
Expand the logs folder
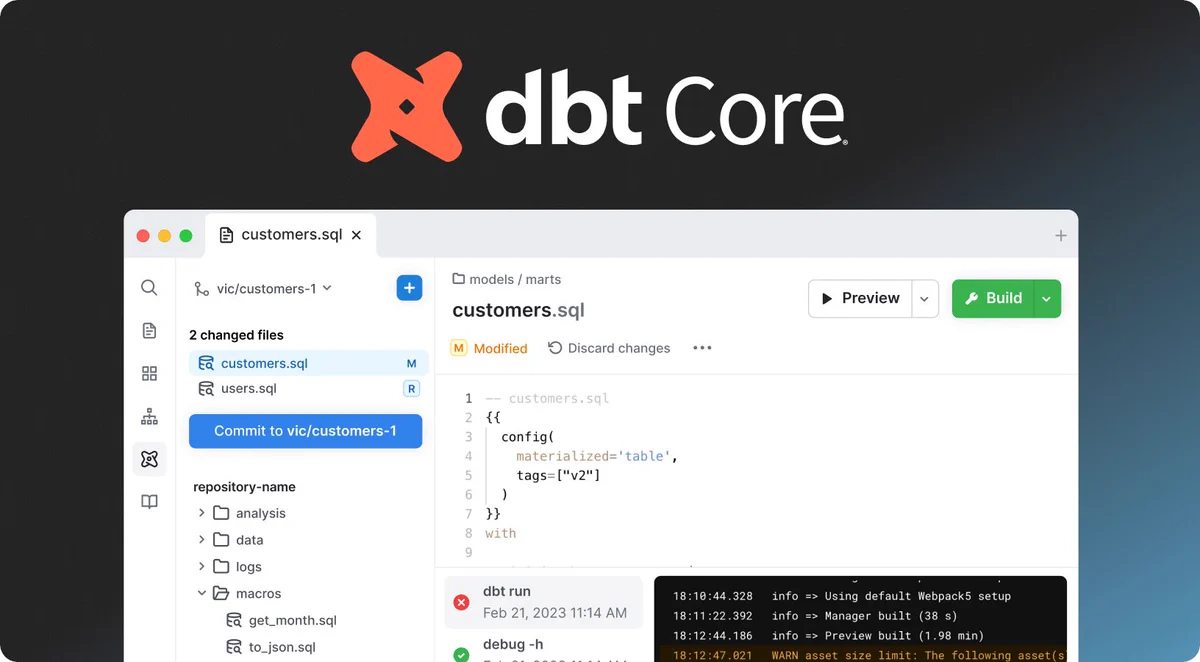point(201,566)
